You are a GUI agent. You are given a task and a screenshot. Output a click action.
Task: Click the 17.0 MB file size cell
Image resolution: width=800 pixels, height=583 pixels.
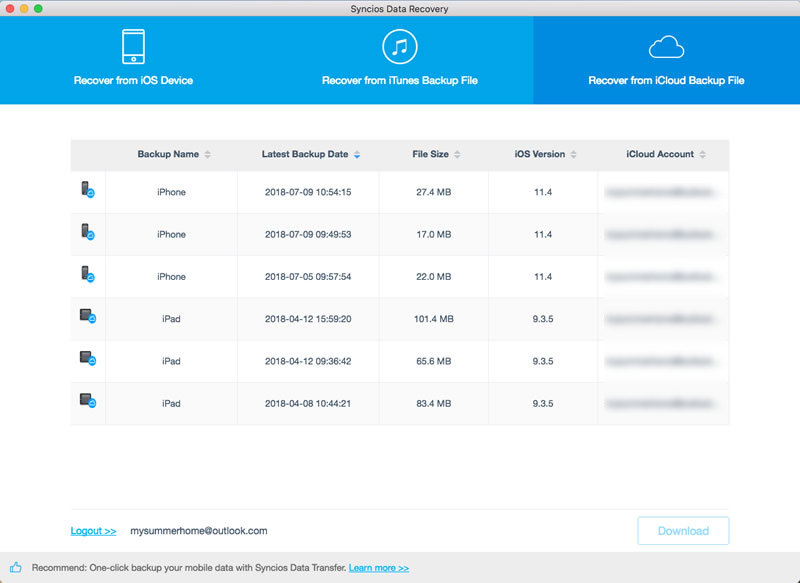(433, 235)
